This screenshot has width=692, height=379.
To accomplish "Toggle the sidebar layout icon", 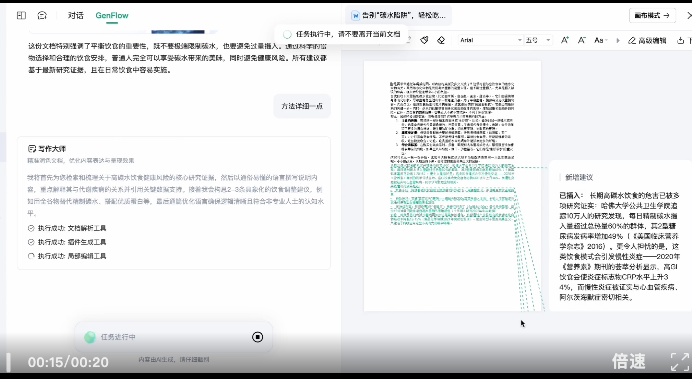I will tap(21, 15).
